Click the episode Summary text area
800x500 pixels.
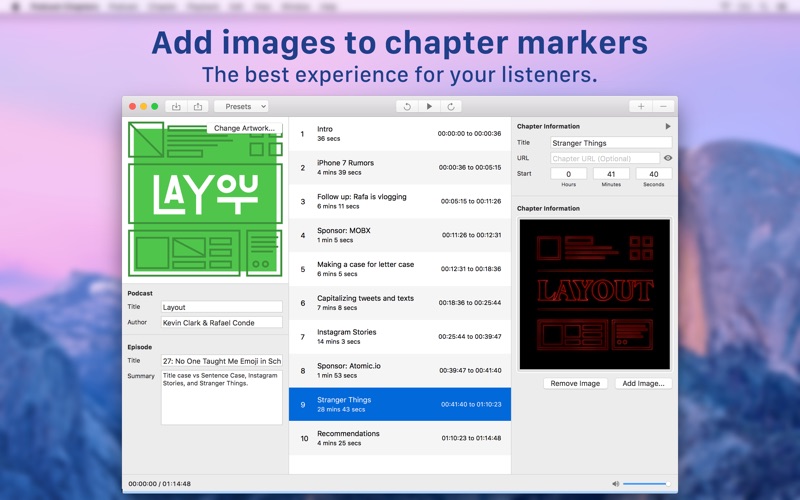pos(221,397)
